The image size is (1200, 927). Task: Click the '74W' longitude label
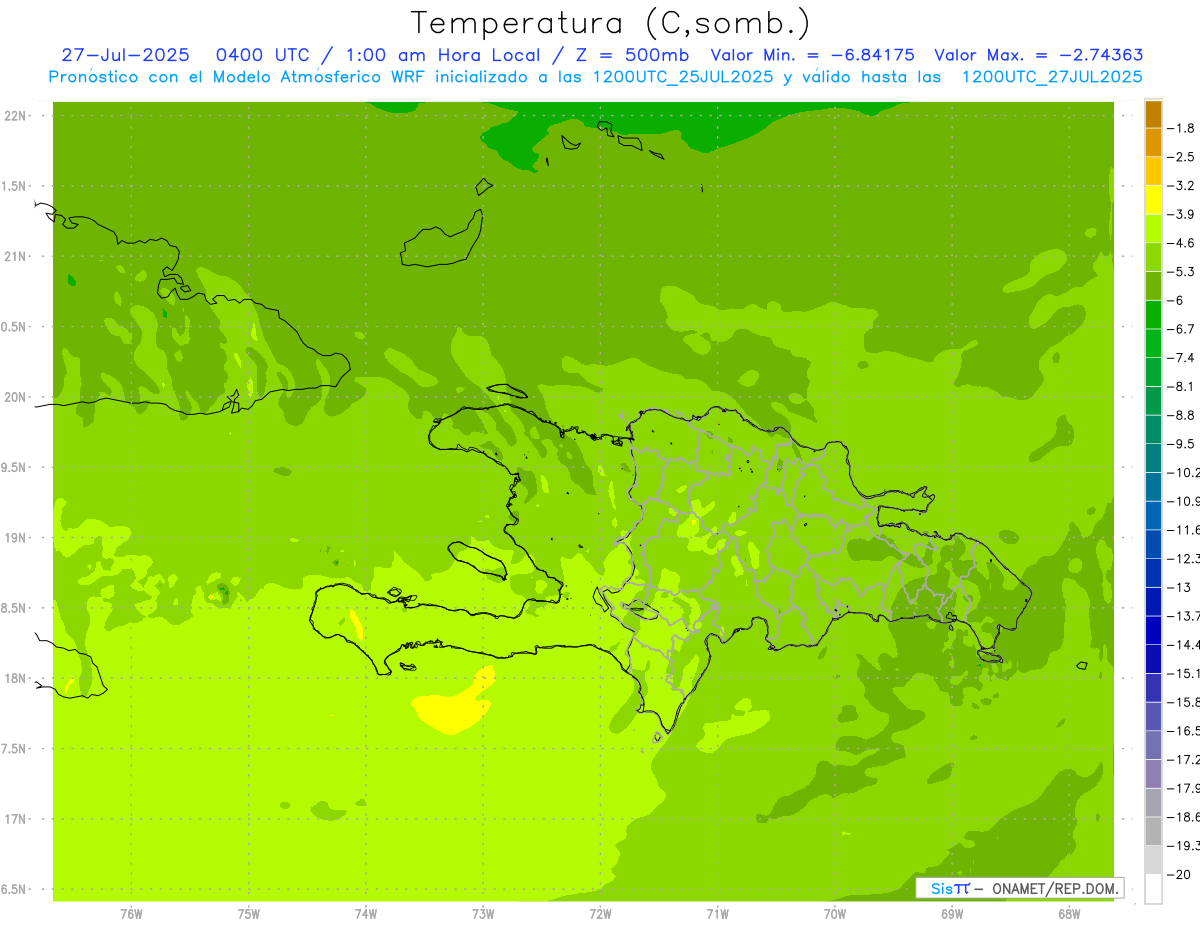click(x=366, y=914)
